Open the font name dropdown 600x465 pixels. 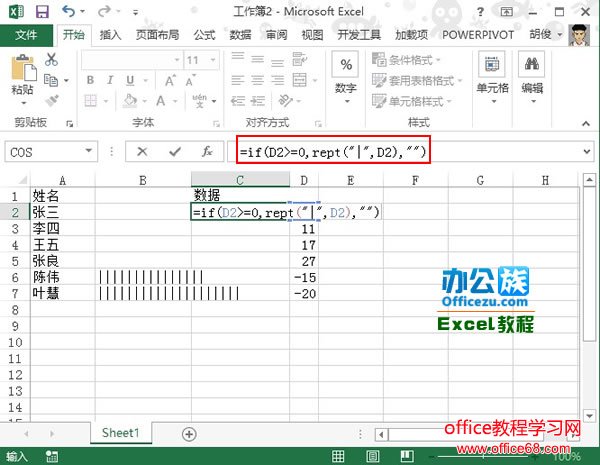(177, 60)
